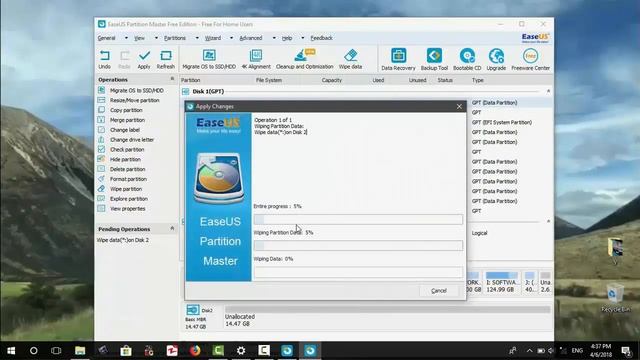Select the Disk2 Basic MBR disk icon
This screenshot has height=360, width=640.
tap(193, 310)
